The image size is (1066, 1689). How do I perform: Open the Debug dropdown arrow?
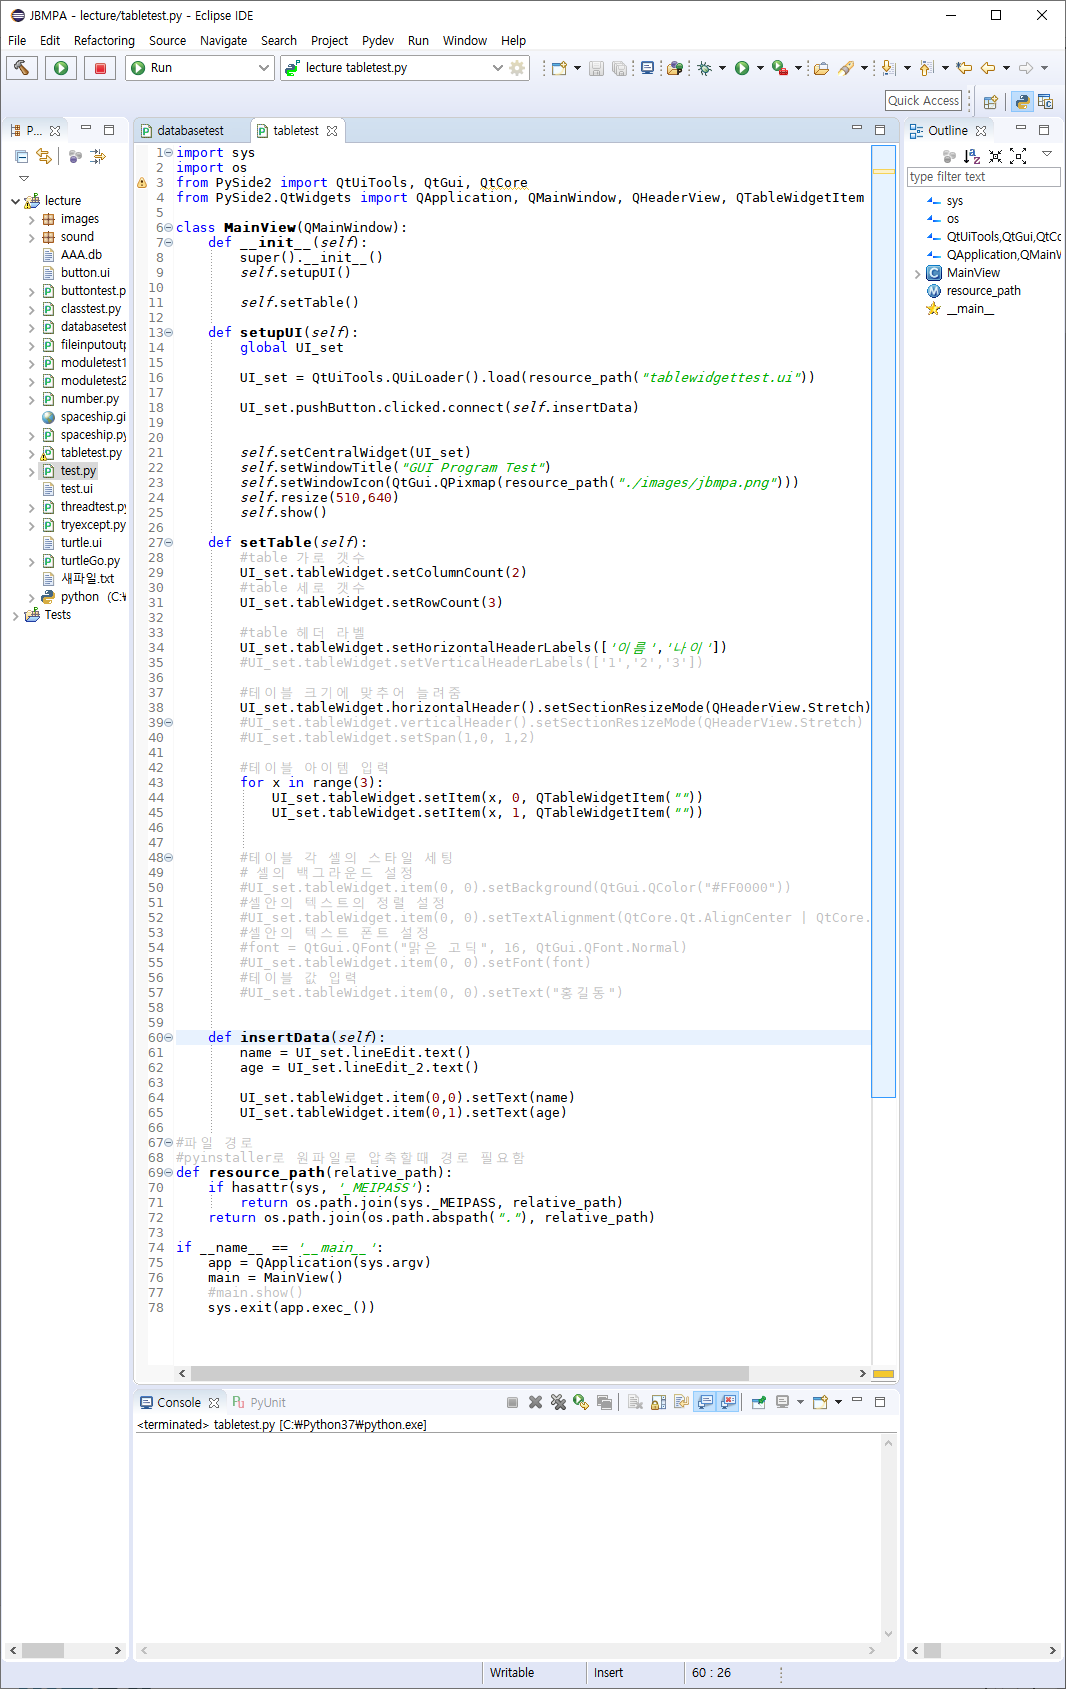(722, 68)
